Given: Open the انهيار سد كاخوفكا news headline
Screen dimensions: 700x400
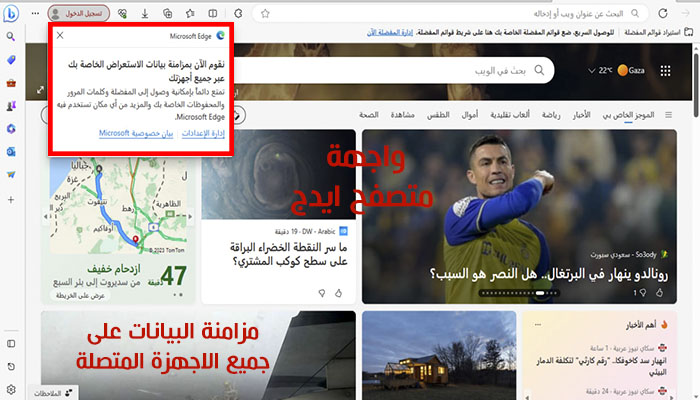Looking at the screenshot, I should pos(601,366).
